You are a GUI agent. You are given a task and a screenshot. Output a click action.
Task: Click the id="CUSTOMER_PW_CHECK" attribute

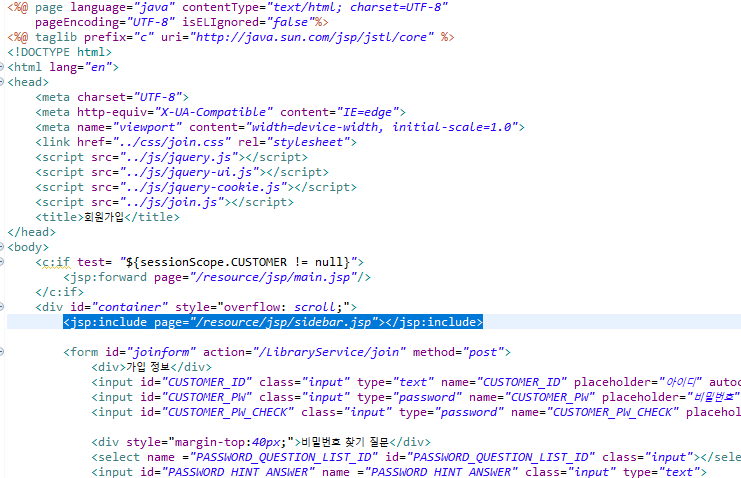tap(217, 412)
